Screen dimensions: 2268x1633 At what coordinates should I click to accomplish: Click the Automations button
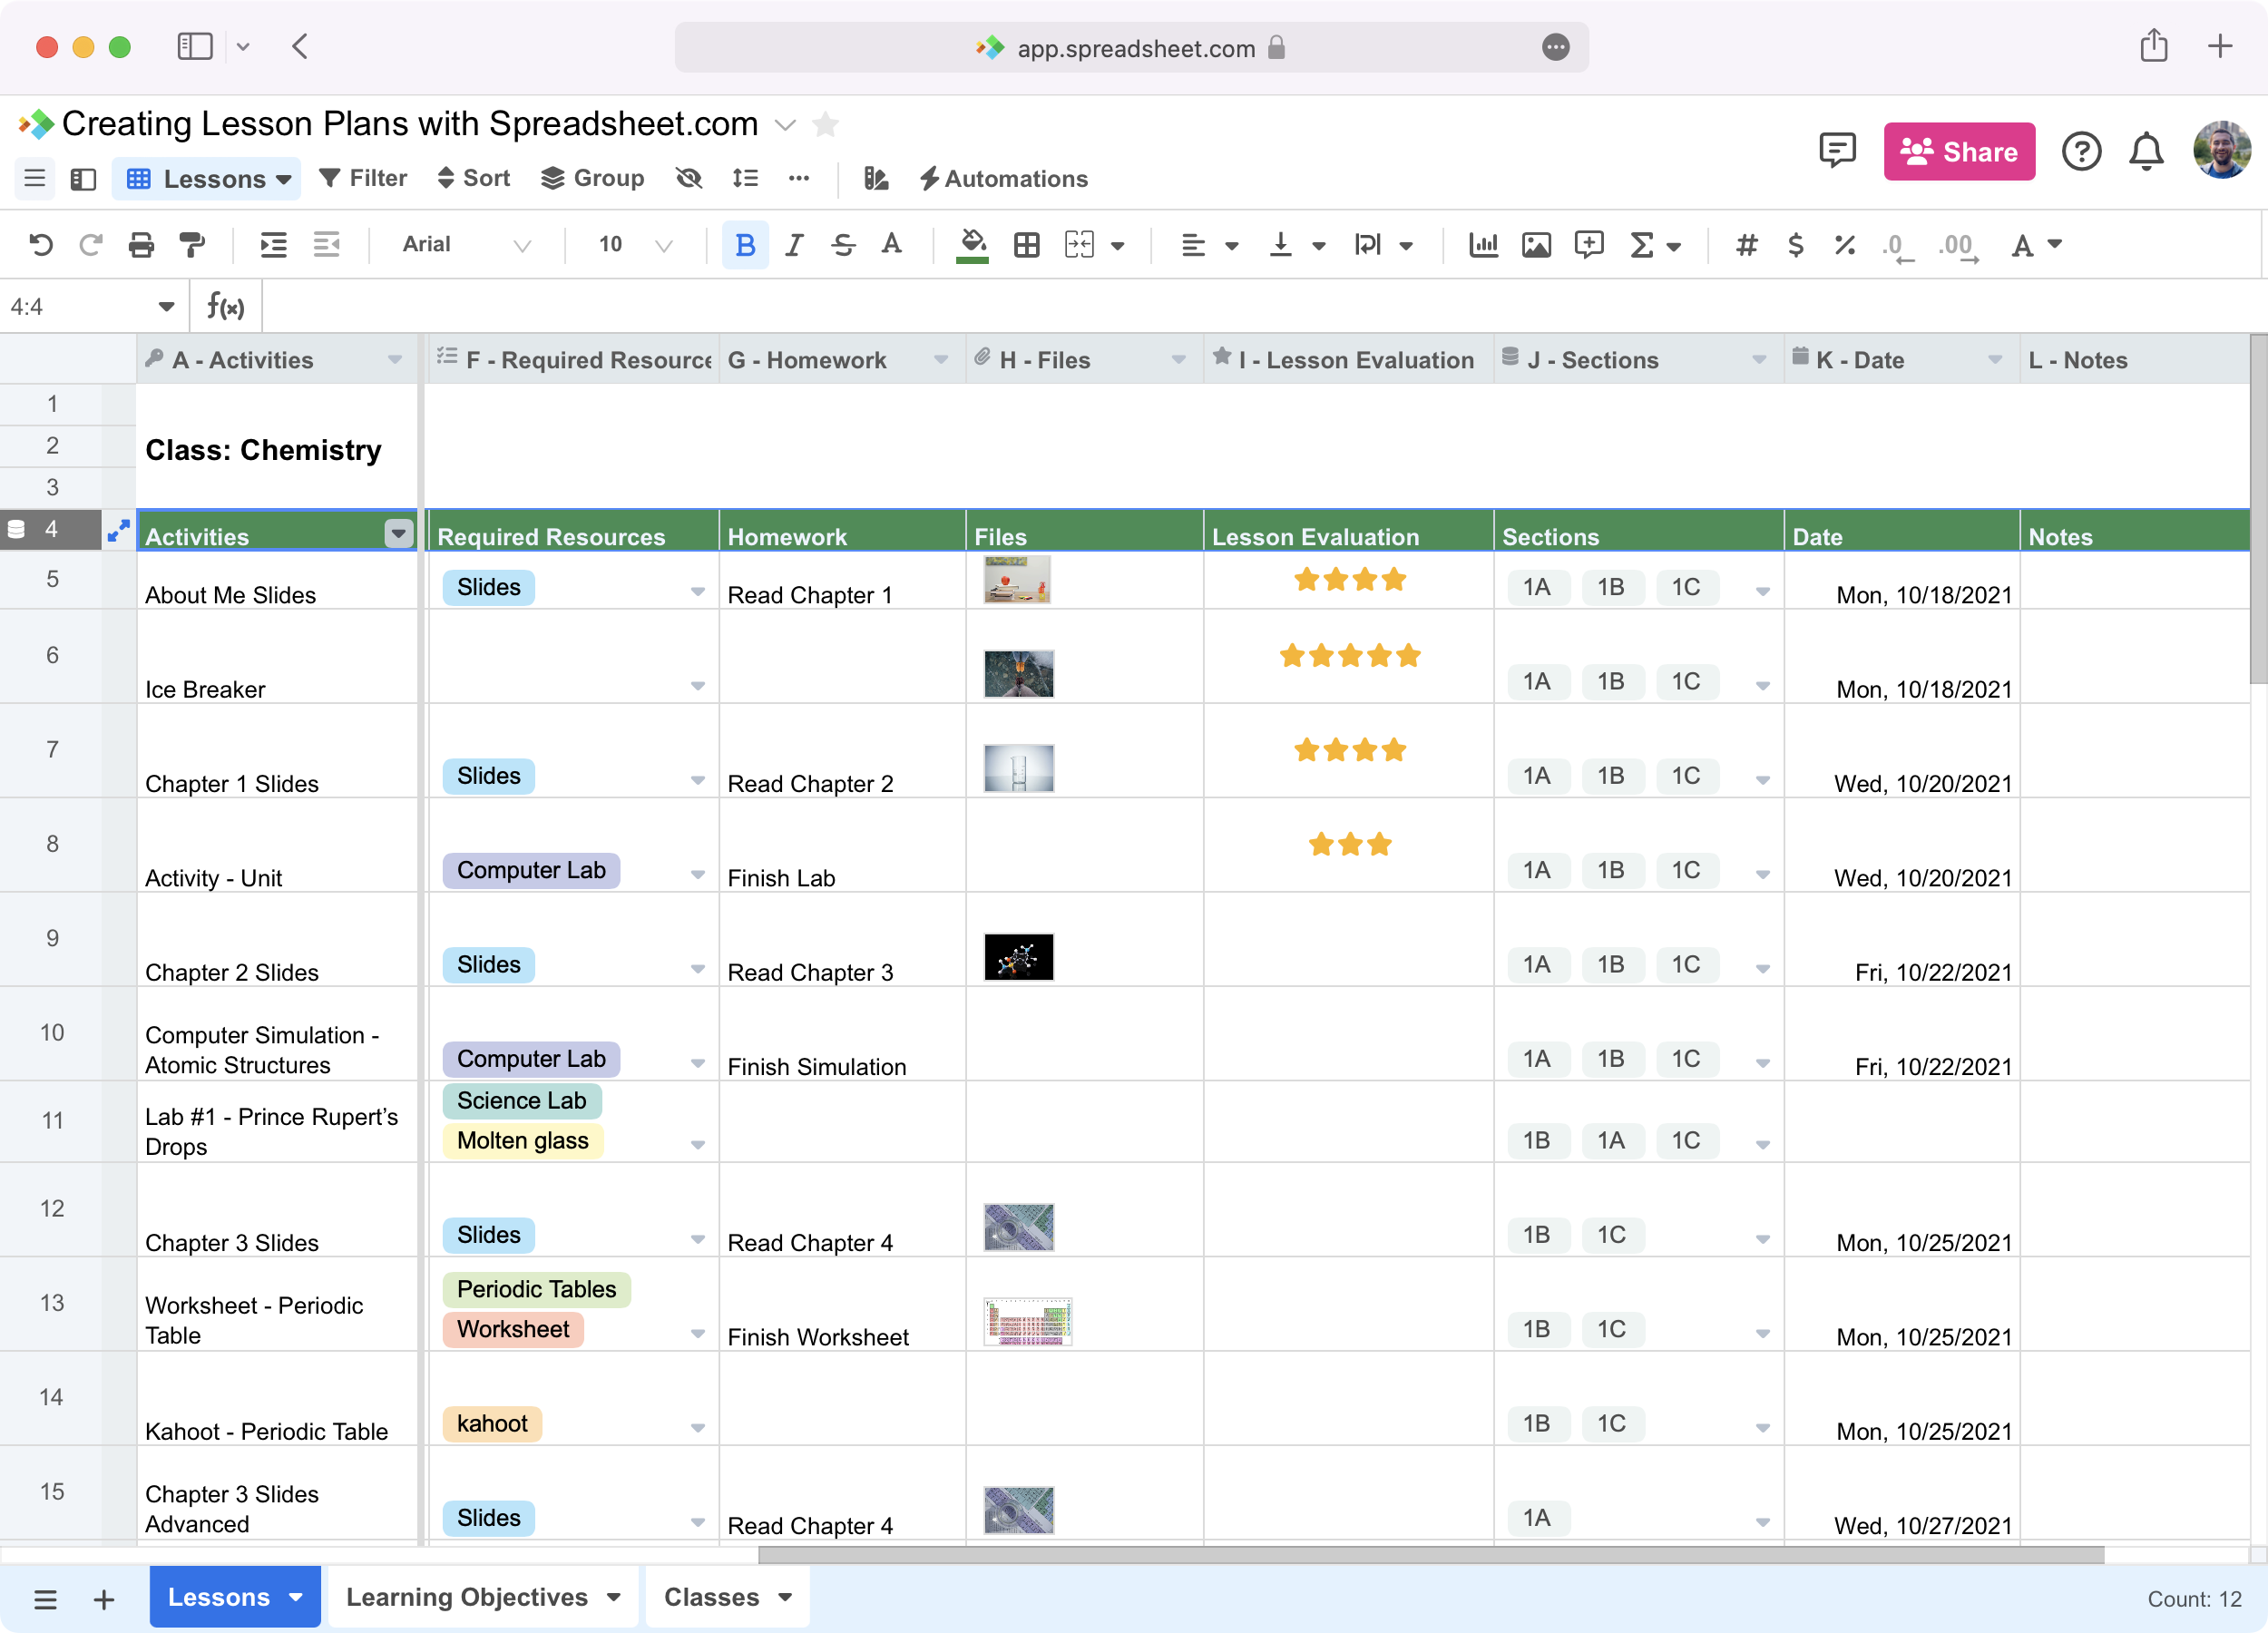pos(1003,179)
